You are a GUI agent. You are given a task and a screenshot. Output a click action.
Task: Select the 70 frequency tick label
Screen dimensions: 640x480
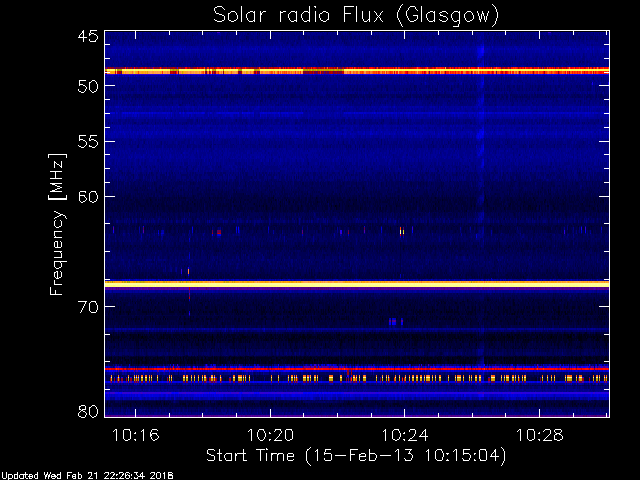click(88, 307)
